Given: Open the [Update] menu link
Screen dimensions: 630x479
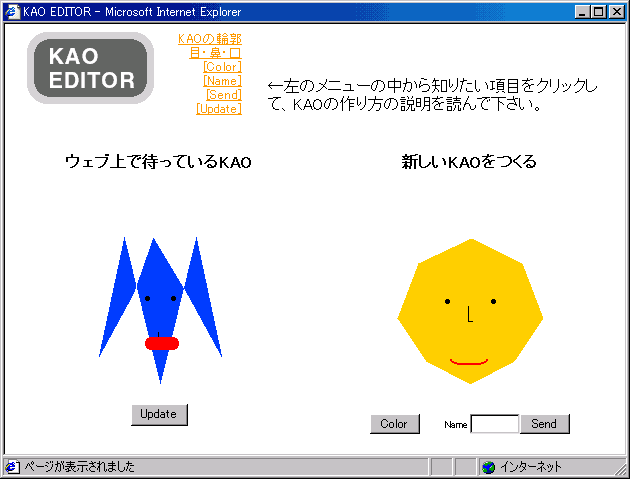Looking at the screenshot, I should (x=218, y=109).
